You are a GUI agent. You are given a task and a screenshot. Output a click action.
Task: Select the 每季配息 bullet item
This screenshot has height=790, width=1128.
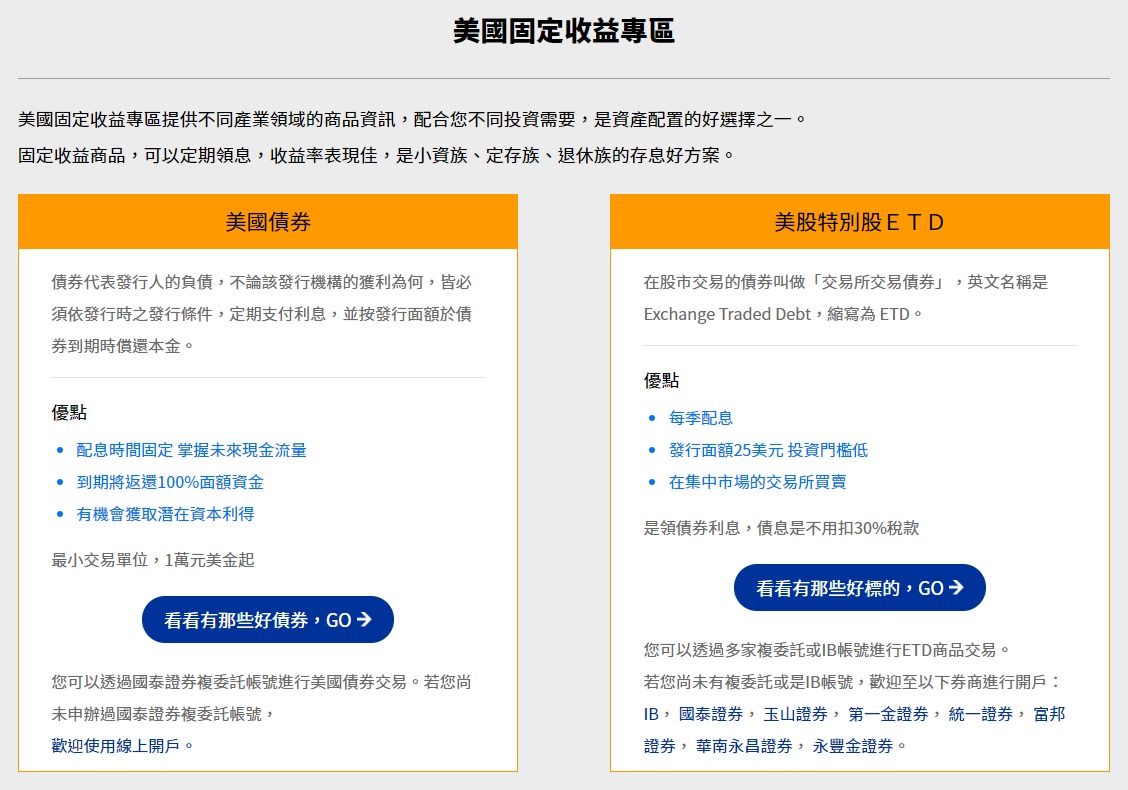701,418
